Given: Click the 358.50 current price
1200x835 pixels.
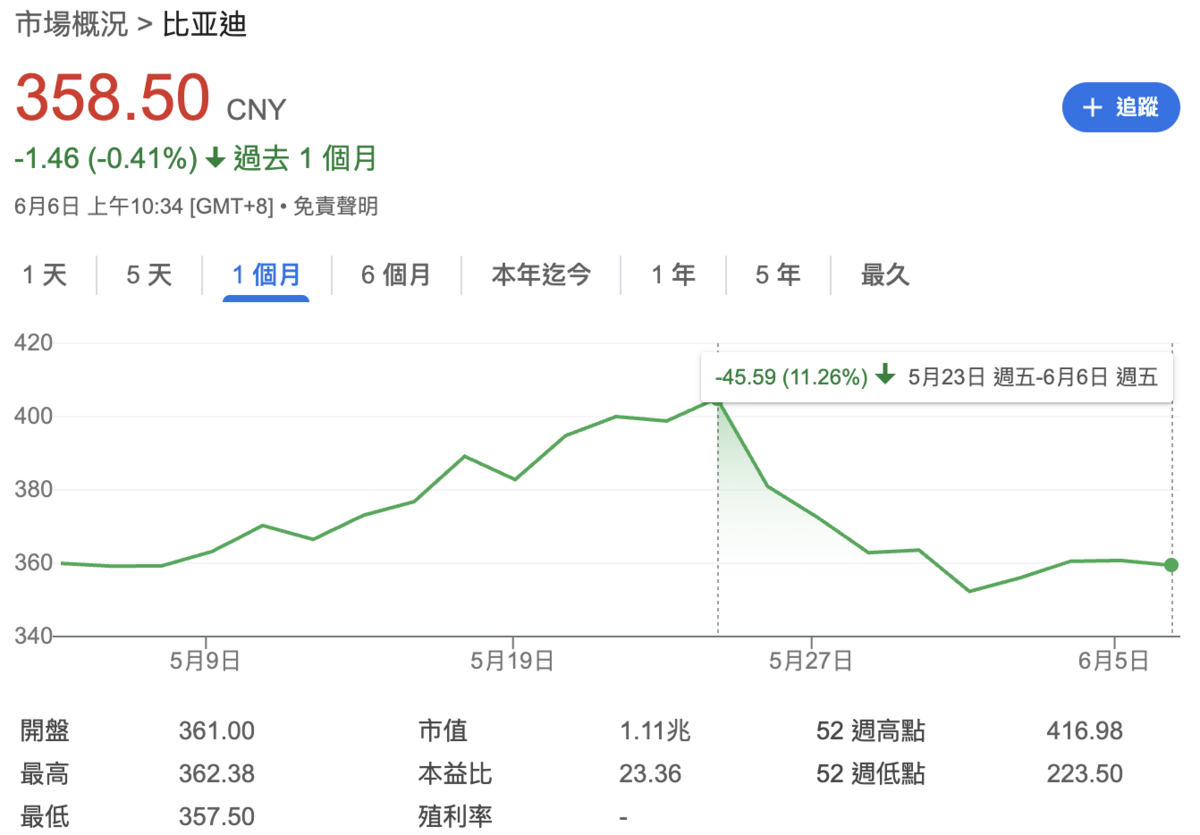Looking at the screenshot, I should pos(112,98).
